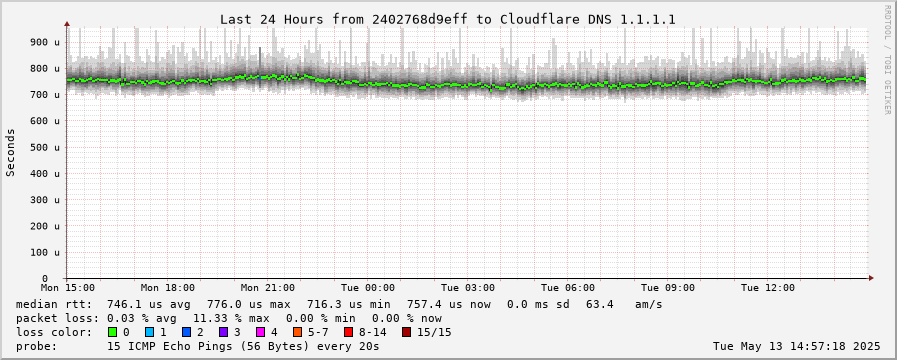The height and width of the screenshot is (360, 897).
Task: Click the red arrow at the x-axis end
Action: click(x=871, y=278)
